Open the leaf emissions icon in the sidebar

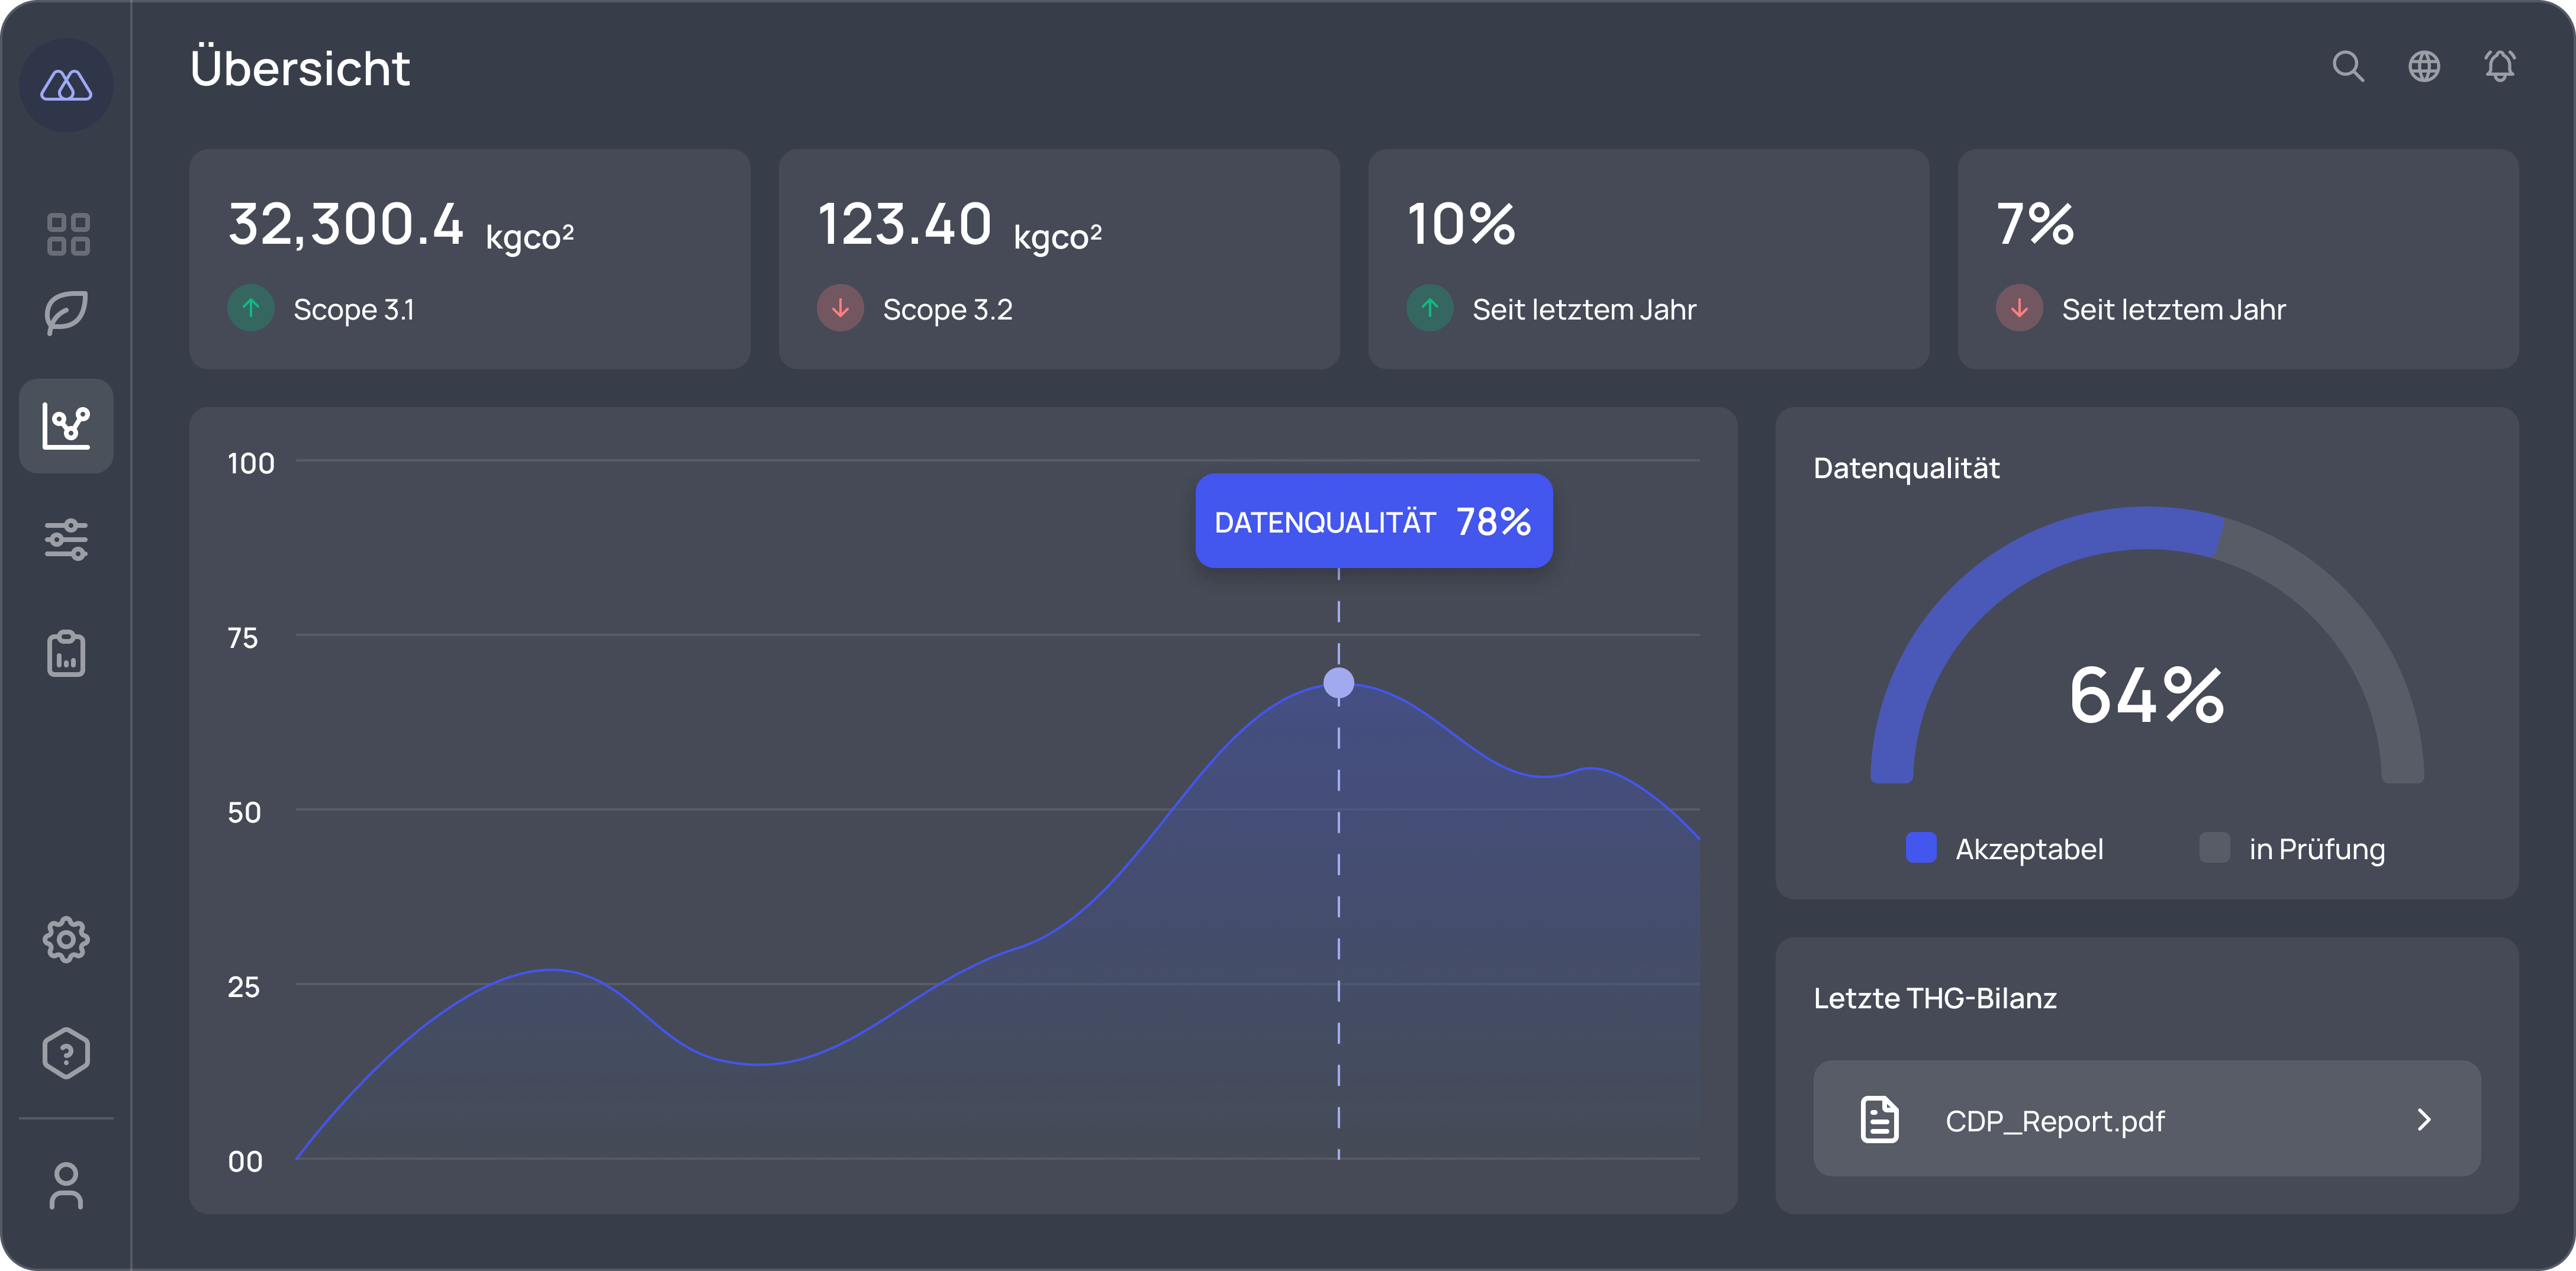click(x=66, y=312)
